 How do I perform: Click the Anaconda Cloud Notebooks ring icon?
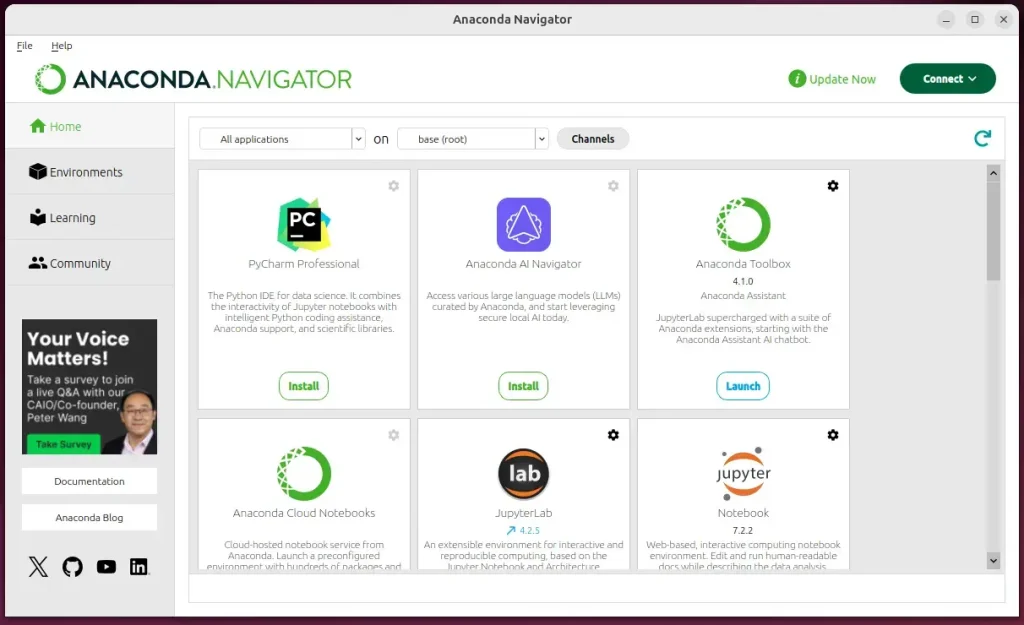(x=304, y=473)
